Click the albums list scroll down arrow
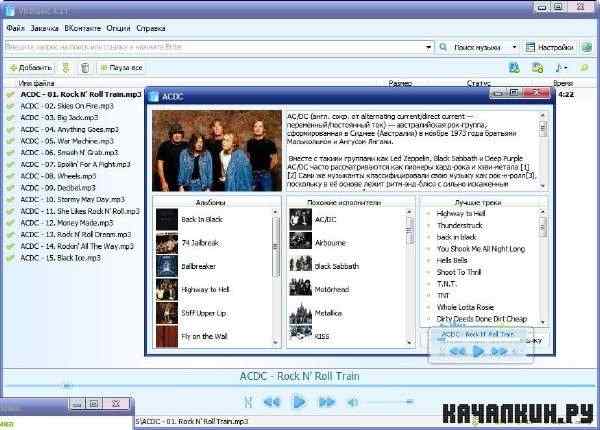 pyautogui.click(x=276, y=343)
